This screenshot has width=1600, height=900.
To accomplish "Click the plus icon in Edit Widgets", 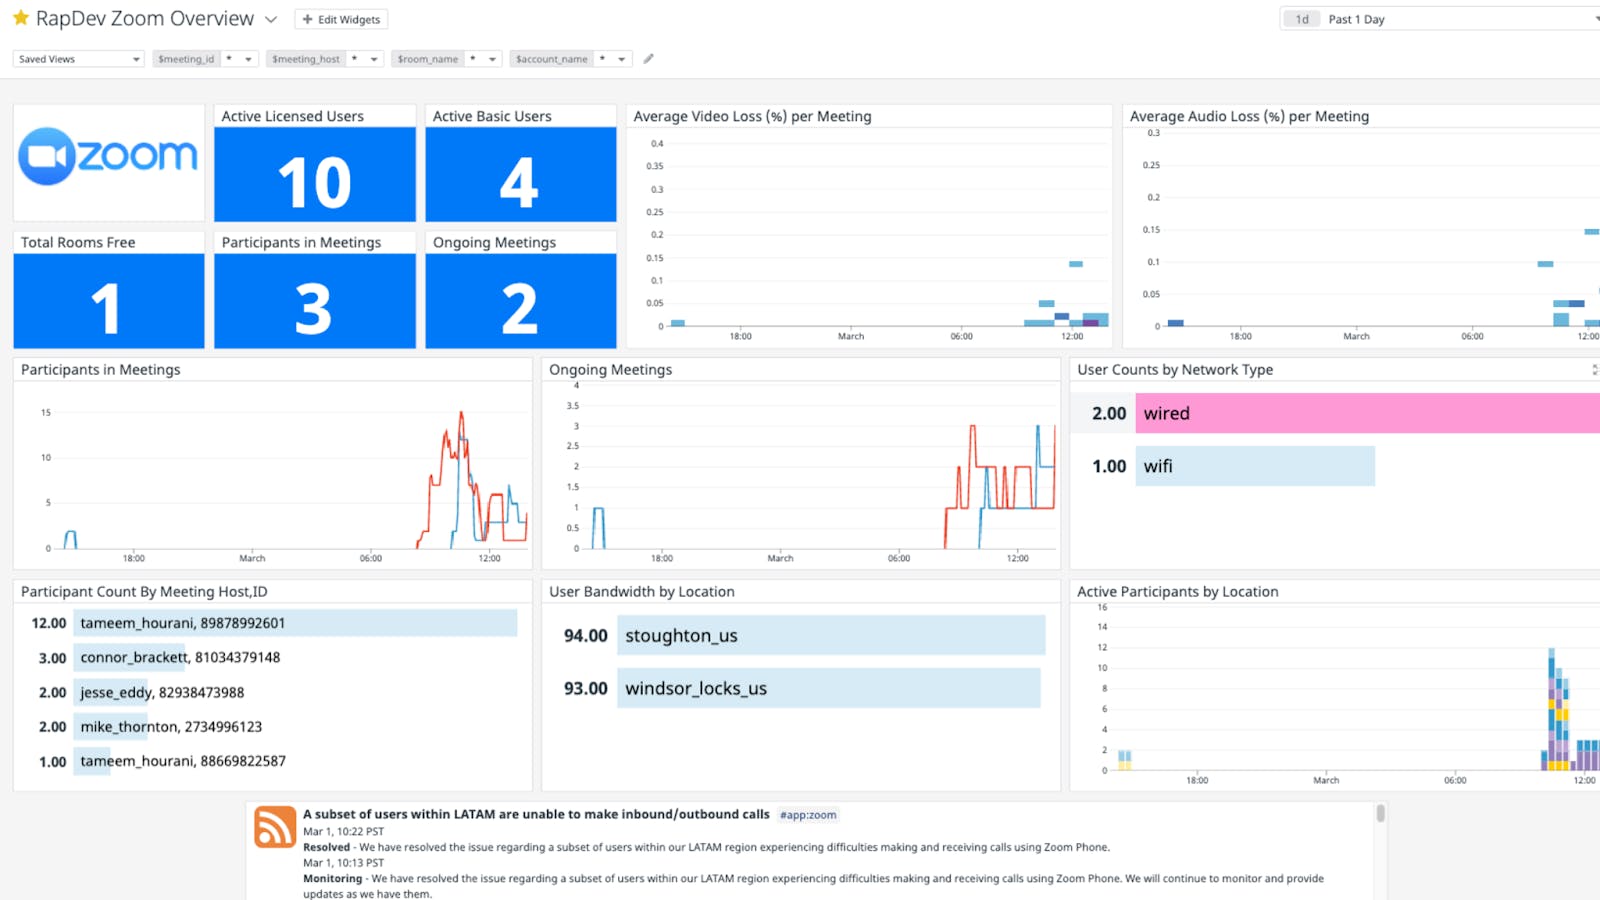I will point(308,19).
